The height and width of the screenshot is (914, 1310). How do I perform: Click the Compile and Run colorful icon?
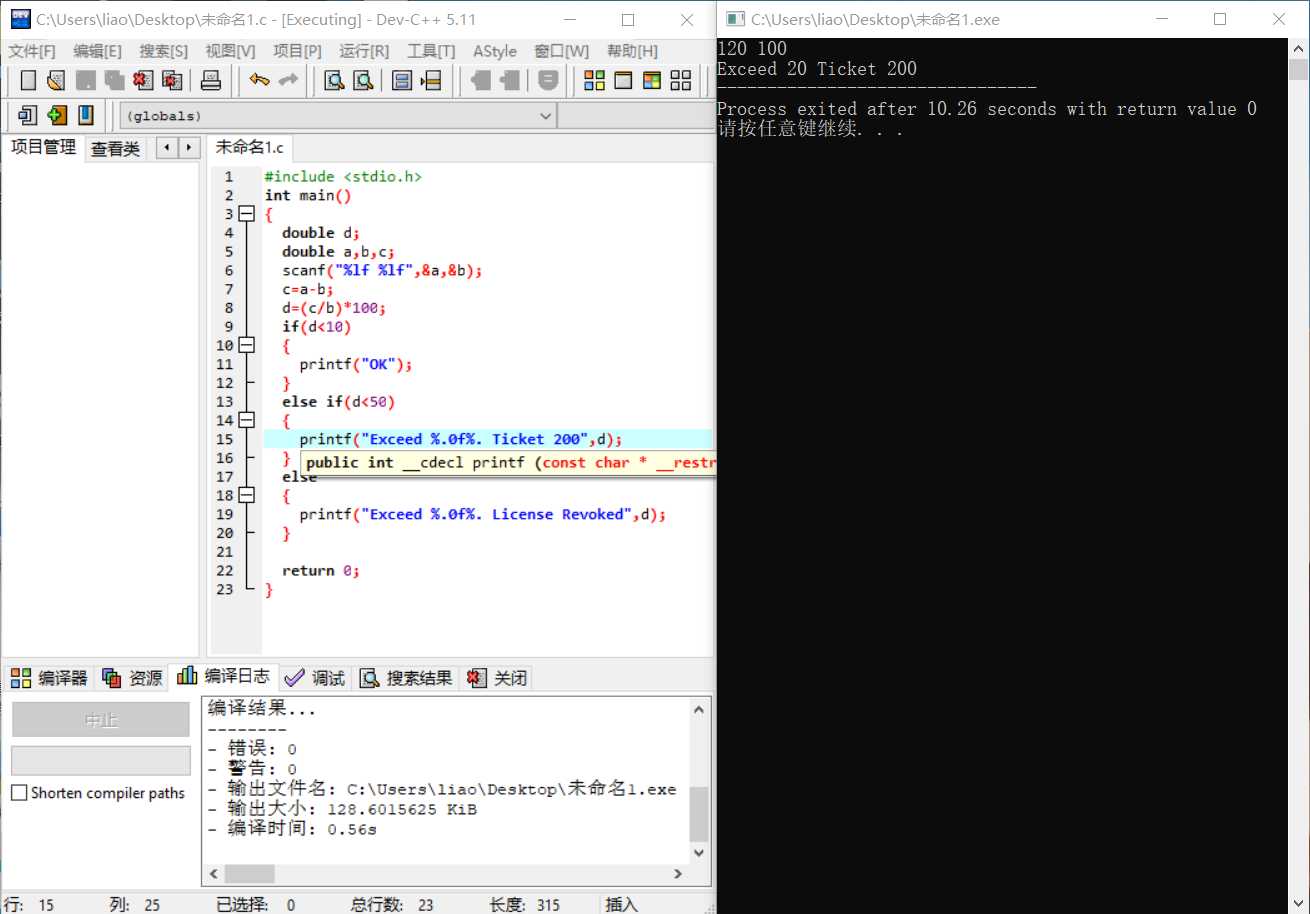coord(652,80)
